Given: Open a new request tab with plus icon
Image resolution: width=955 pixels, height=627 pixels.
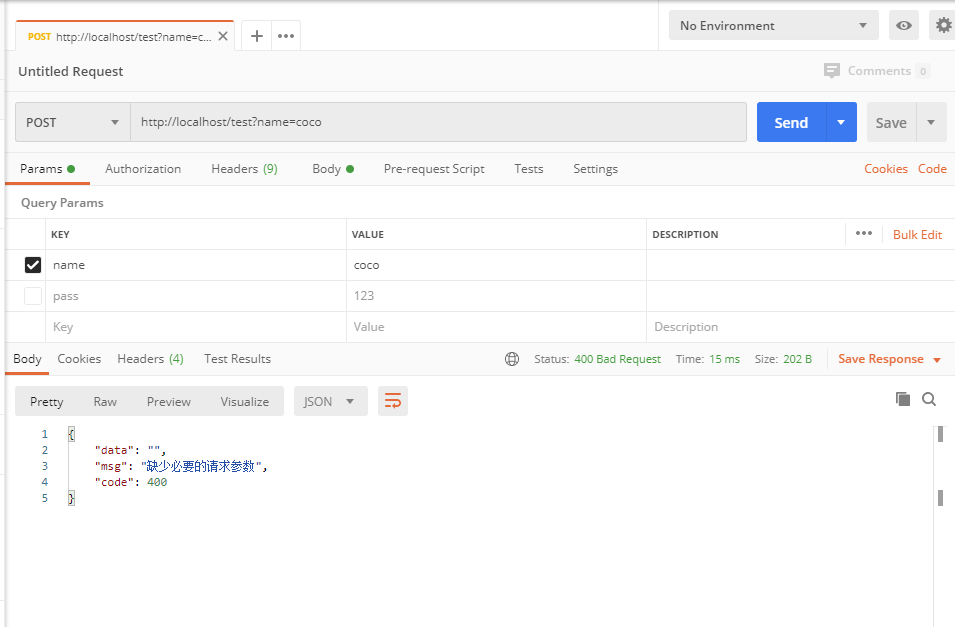Looking at the screenshot, I should click(256, 36).
